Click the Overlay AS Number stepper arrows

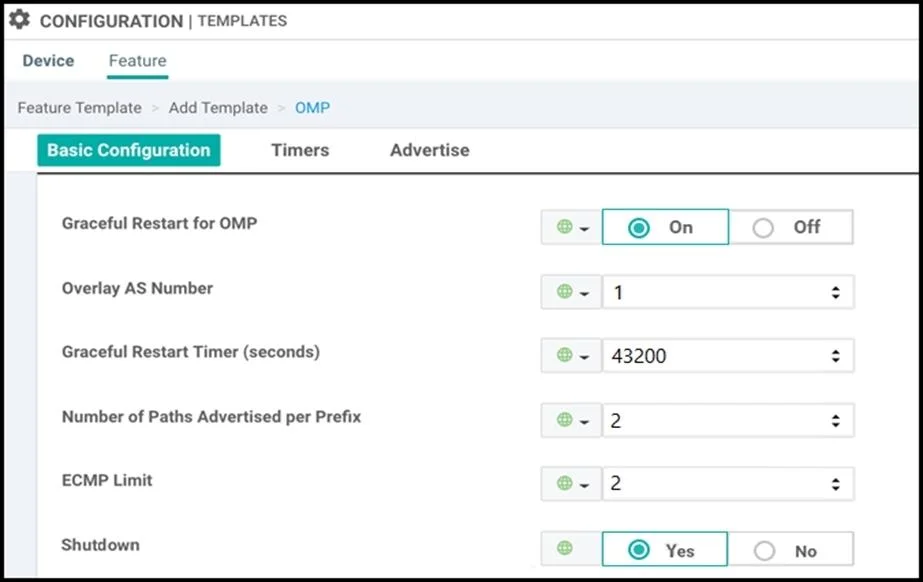pyautogui.click(x=835, y=292)
